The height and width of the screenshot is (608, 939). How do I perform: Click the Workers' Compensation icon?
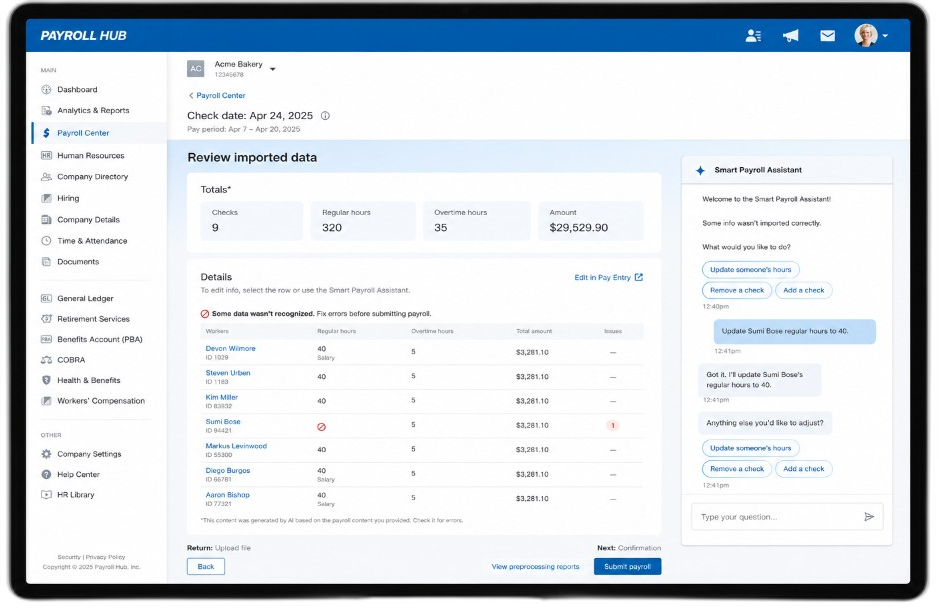click(46, 401)
